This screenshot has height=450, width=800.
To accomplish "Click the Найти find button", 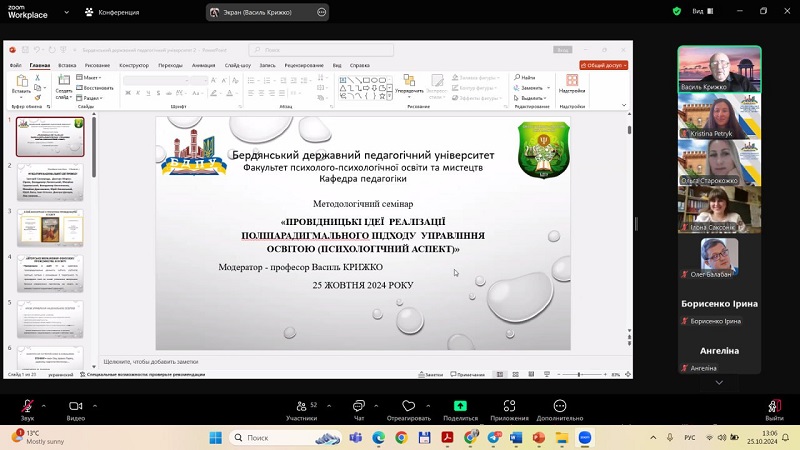I will point(525,78).
